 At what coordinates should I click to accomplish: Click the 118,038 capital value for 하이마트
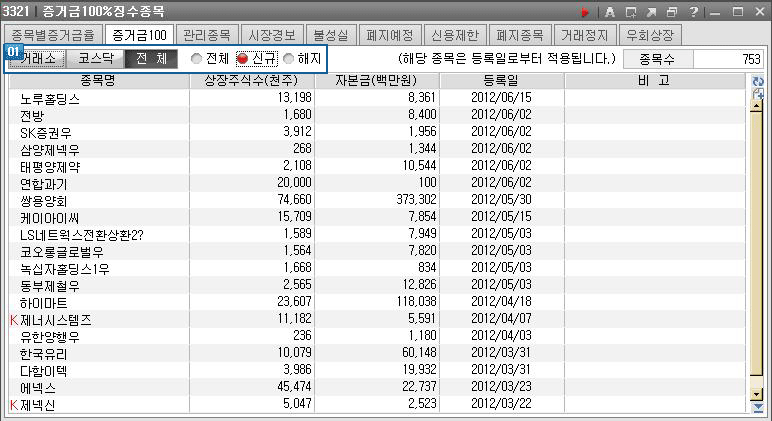pos(417,301)
